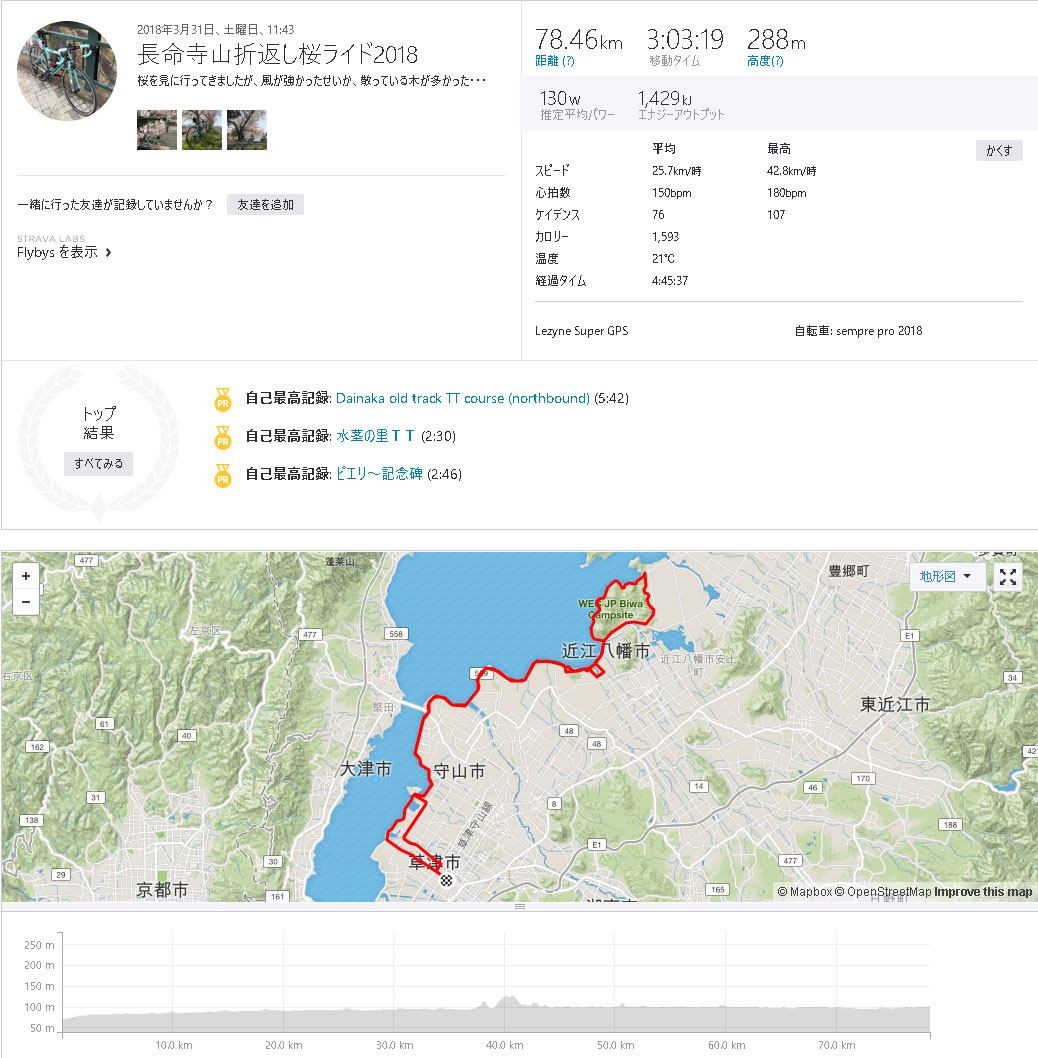Enter fullscreen map view
Screen dimensions: 1038x1058
(x=1008, y=577)
